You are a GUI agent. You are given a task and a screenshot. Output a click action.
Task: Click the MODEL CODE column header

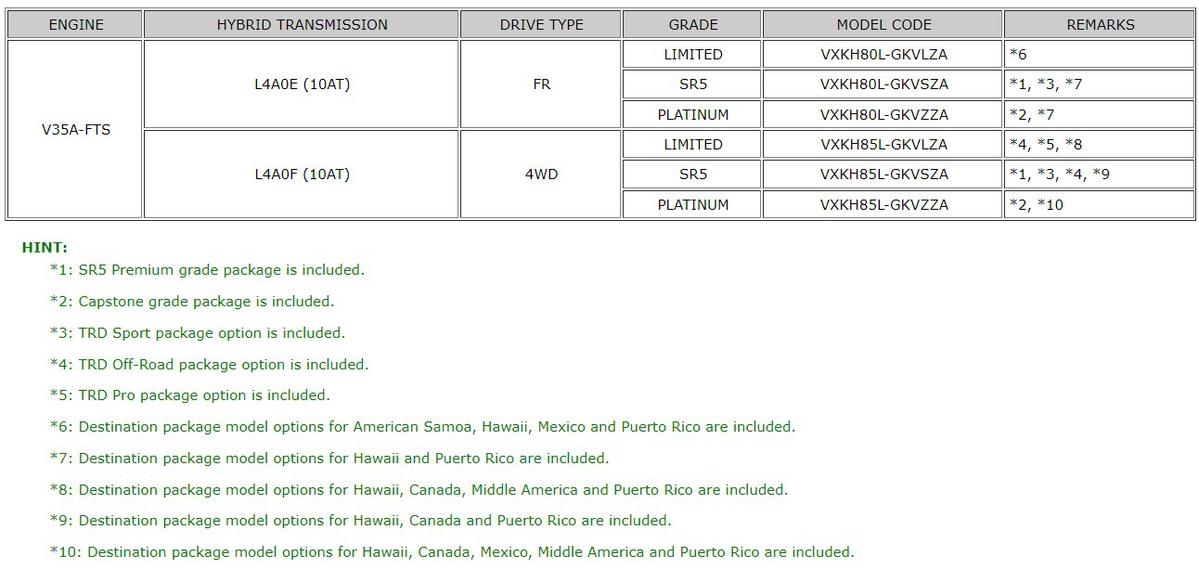click(883, 25)
